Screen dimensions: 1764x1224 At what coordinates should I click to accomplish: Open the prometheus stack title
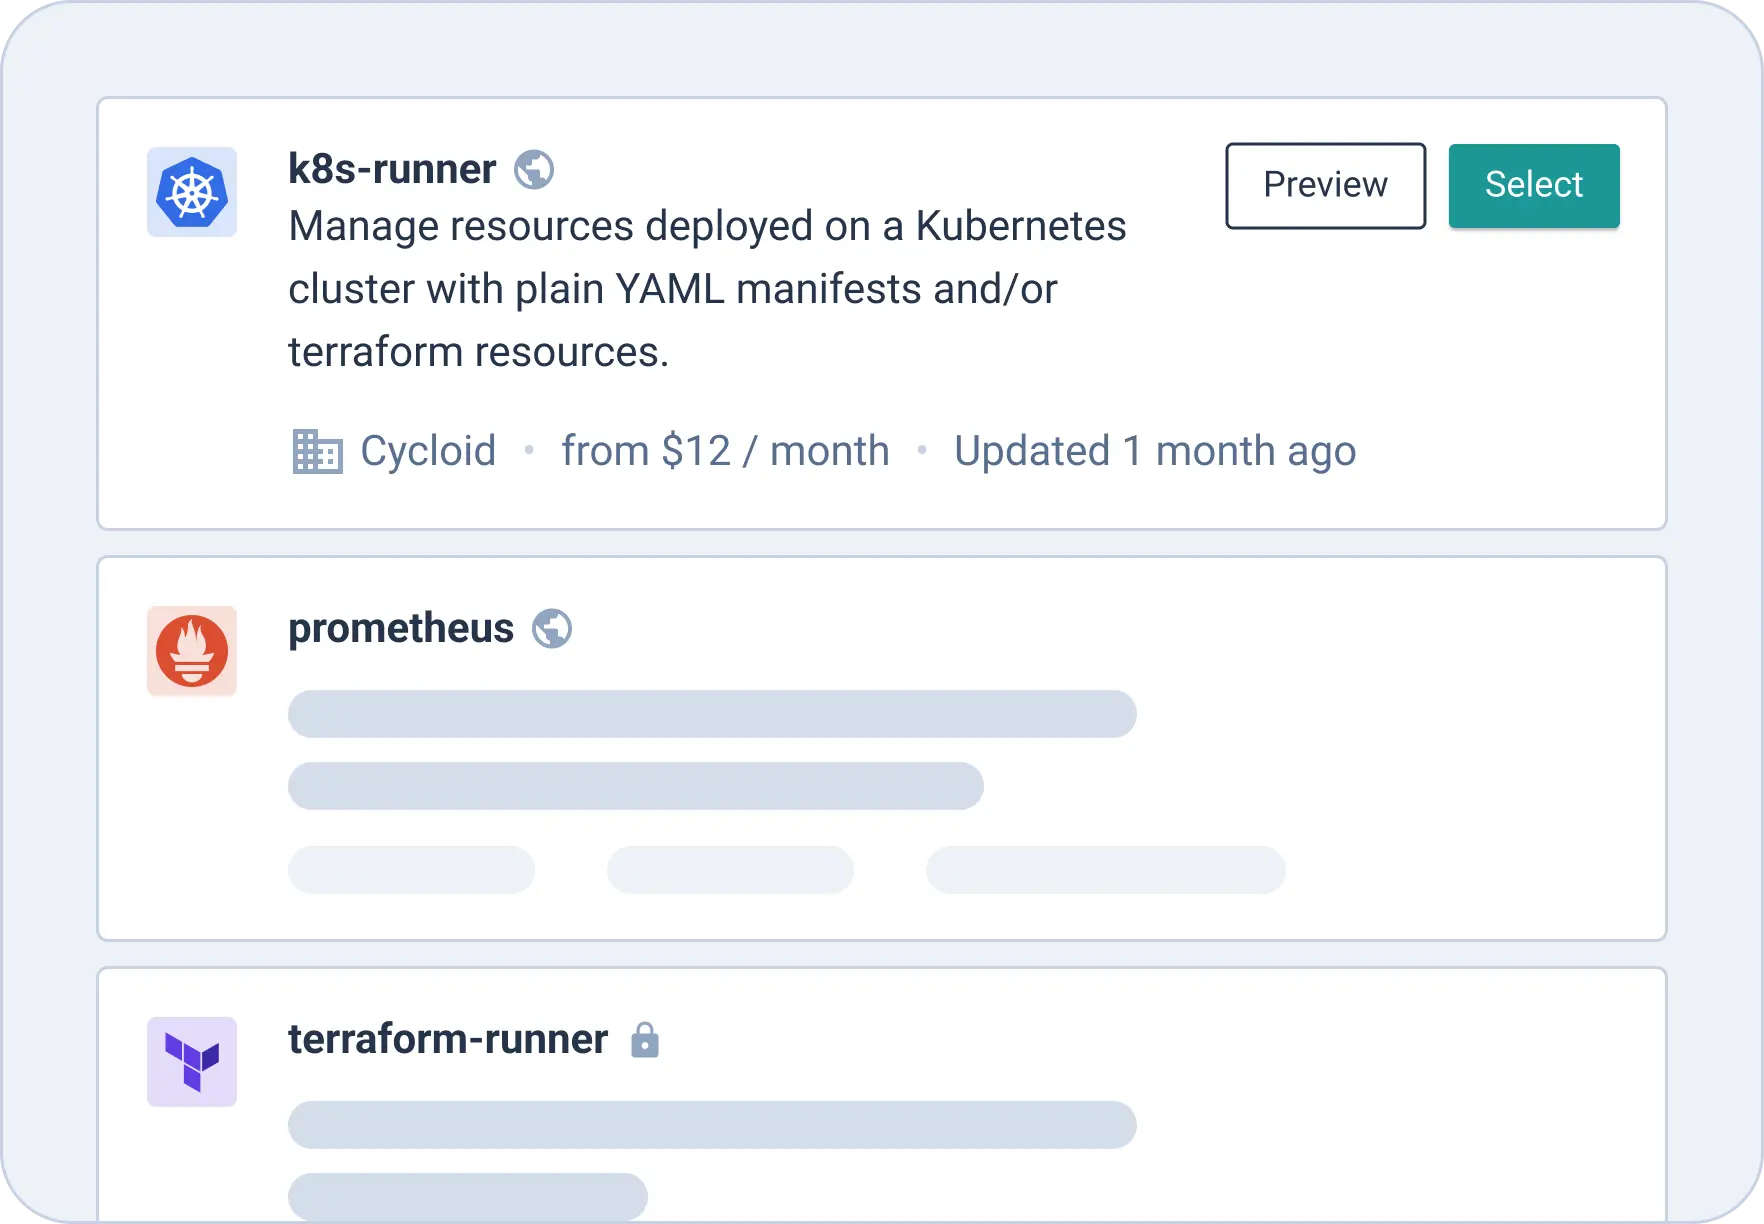pyautogui.click(x=401, y=628)
